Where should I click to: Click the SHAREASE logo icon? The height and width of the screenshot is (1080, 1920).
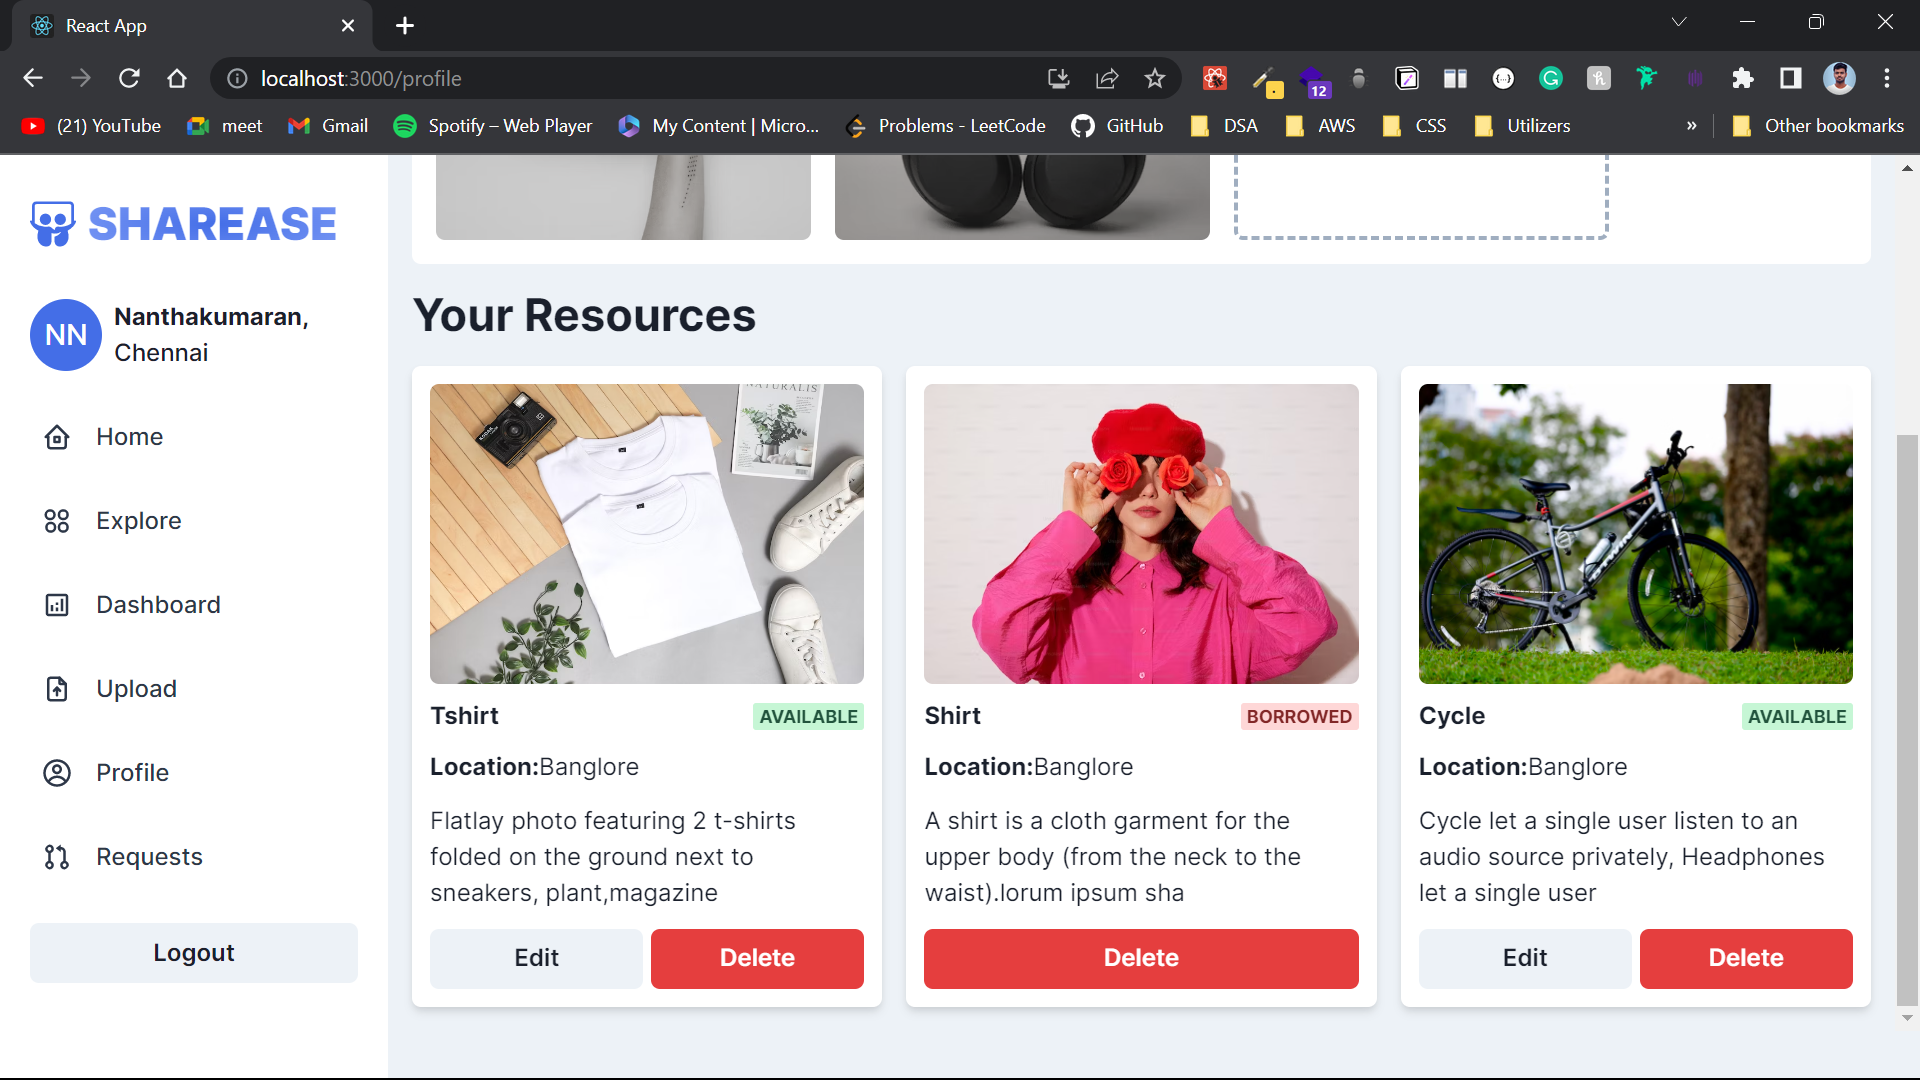click(53, 224)
